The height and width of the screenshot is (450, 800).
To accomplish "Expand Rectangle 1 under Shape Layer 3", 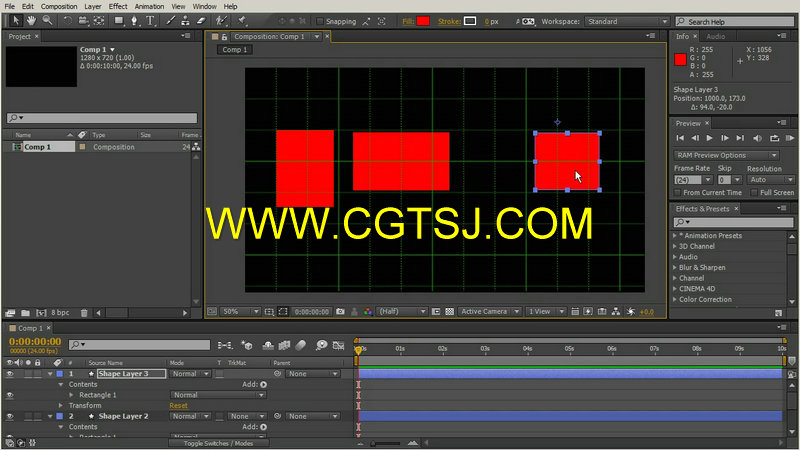I will [x=71, y=395].
